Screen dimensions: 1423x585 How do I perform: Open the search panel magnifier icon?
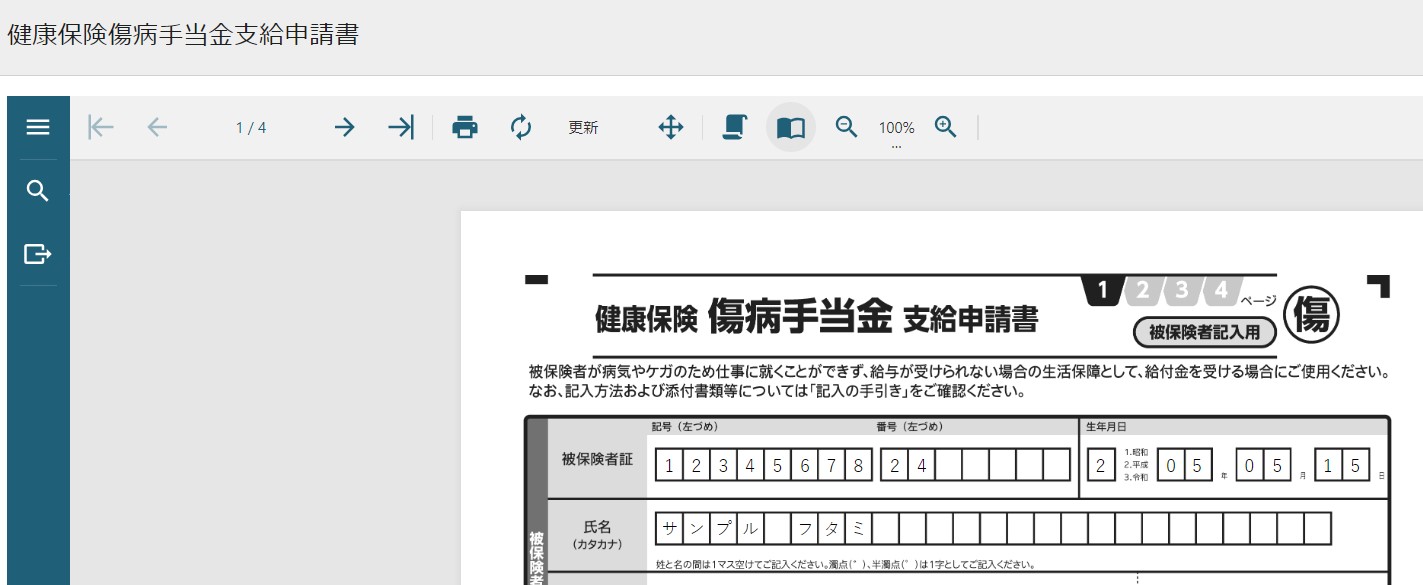pos(38,191)
